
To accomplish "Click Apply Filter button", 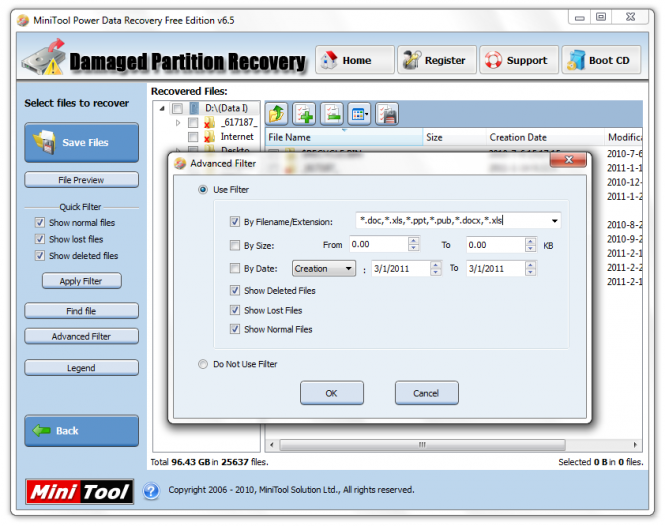I will coord(81,281).
